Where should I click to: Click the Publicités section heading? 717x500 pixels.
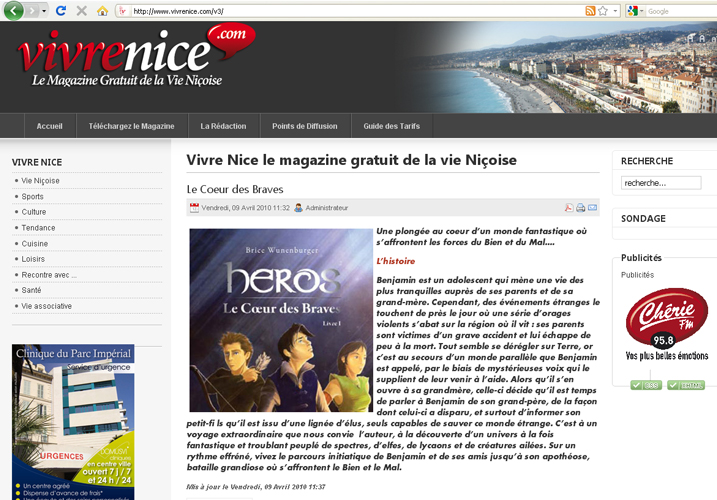pos(641,258)
